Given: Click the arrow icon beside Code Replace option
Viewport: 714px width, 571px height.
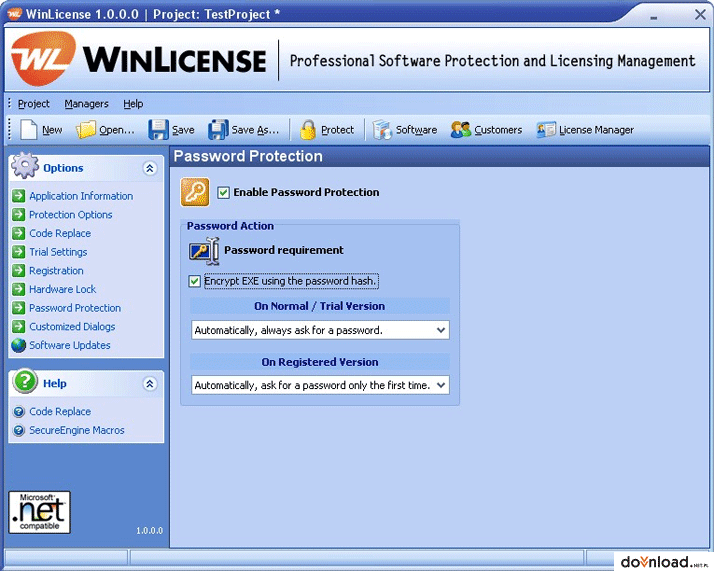Looking at the screenshot, I should coord(19,233).
